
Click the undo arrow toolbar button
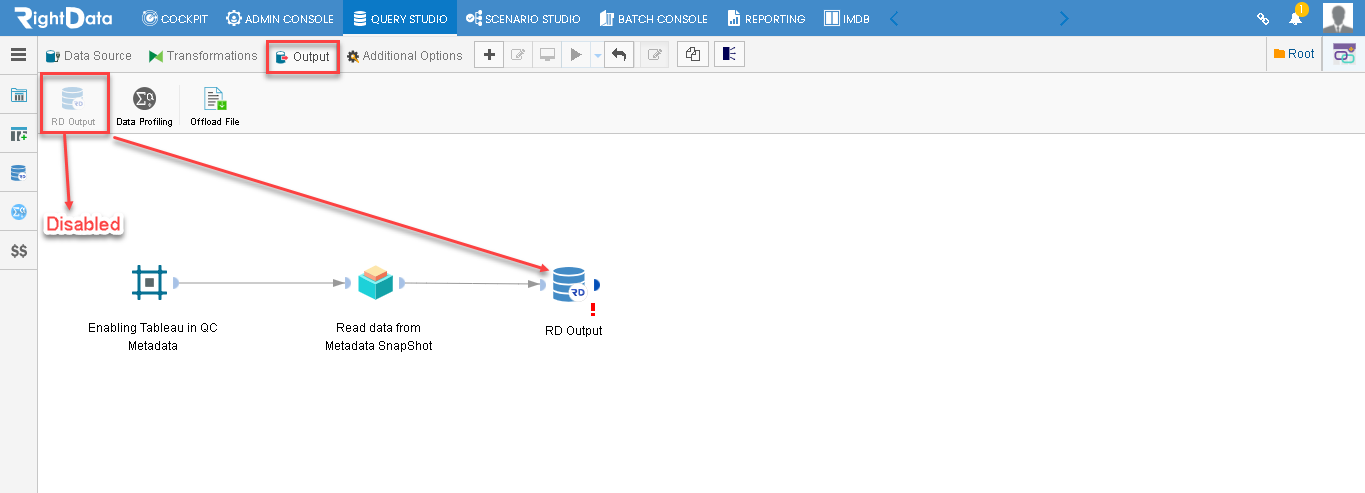coord(619,55)
